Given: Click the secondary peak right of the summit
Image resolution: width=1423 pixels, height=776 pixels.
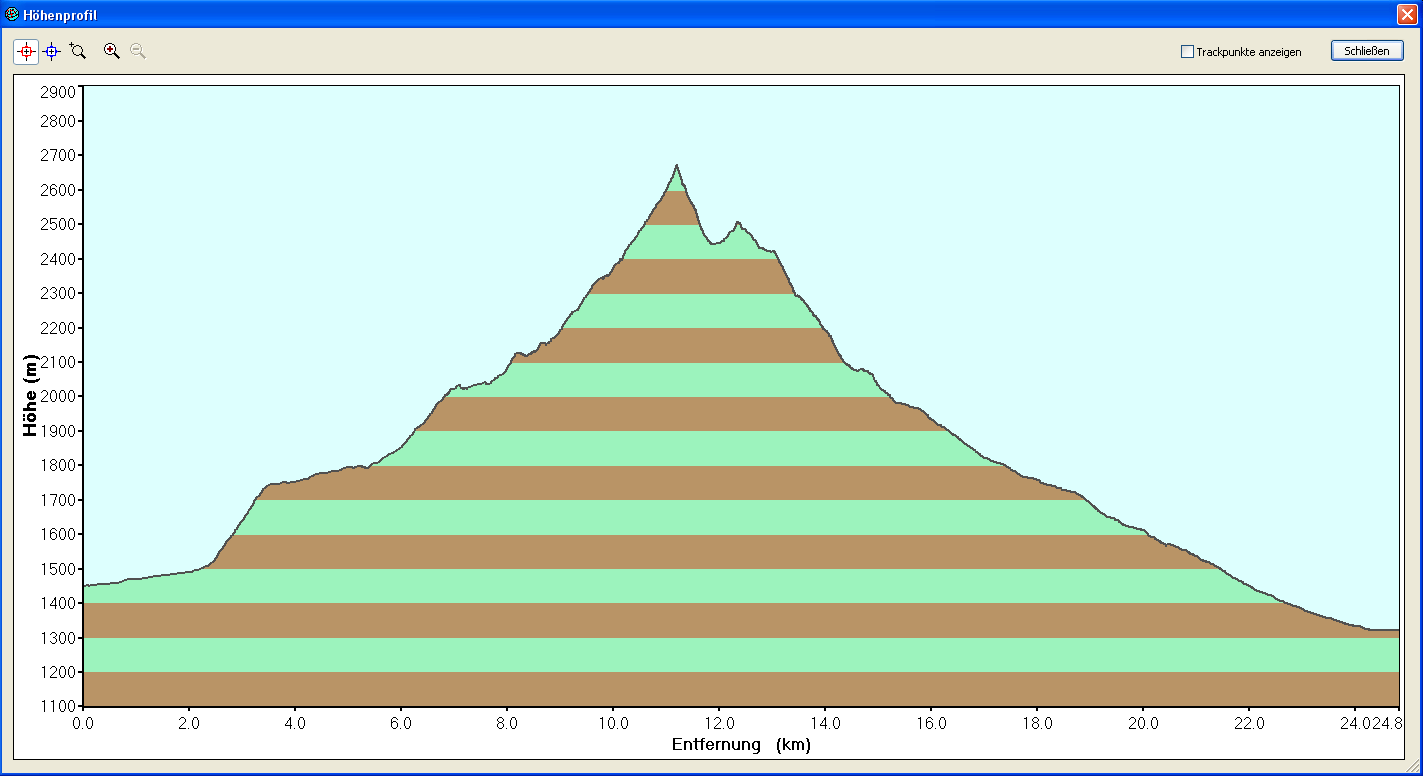Looking at the screenshot, I should 737,223.
